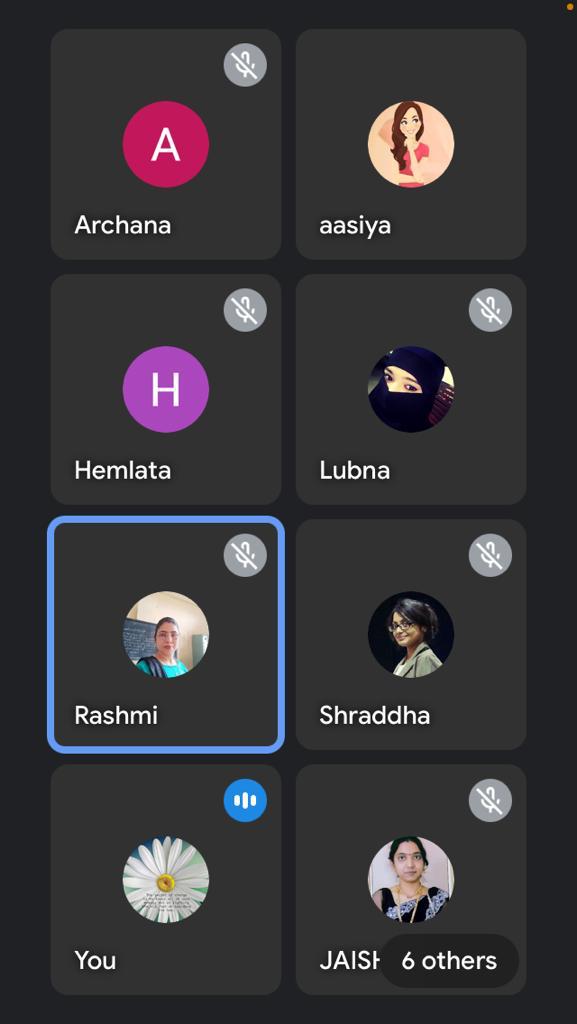Open the 6 others participants list
This screenshot has height=1024, width=577.
click(x=449, y=961)
